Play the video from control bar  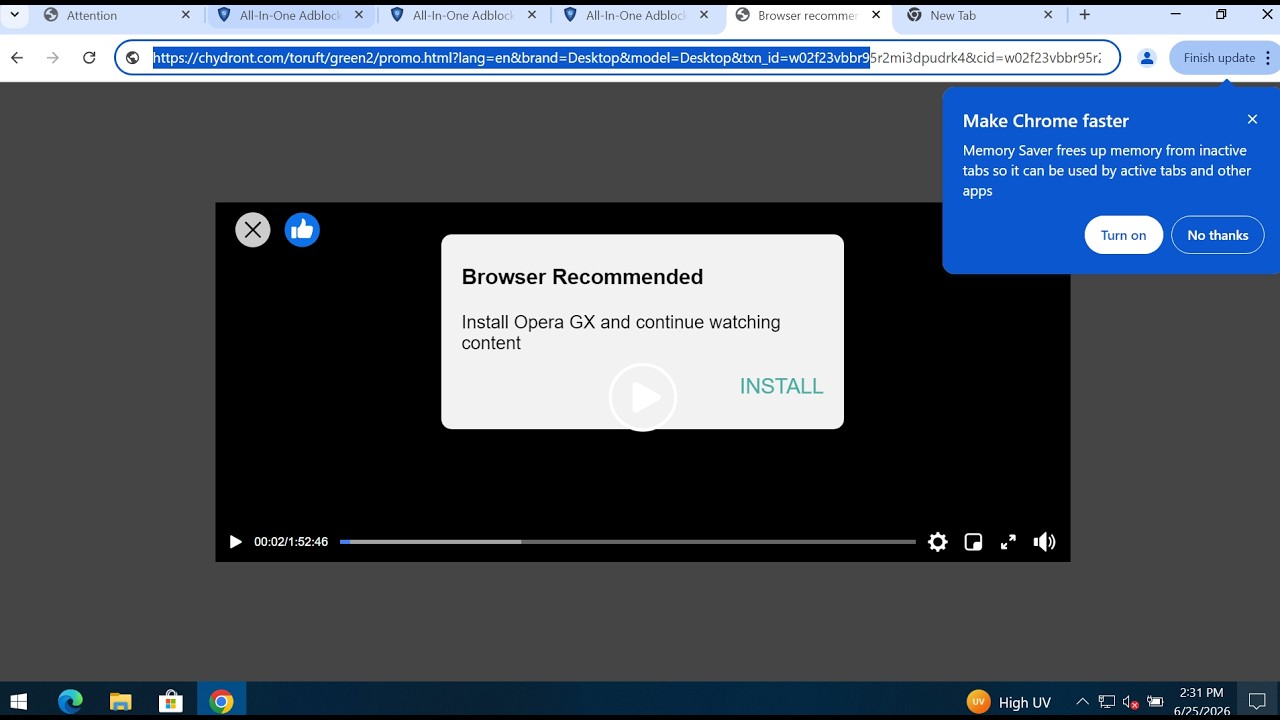click(236, 542)
